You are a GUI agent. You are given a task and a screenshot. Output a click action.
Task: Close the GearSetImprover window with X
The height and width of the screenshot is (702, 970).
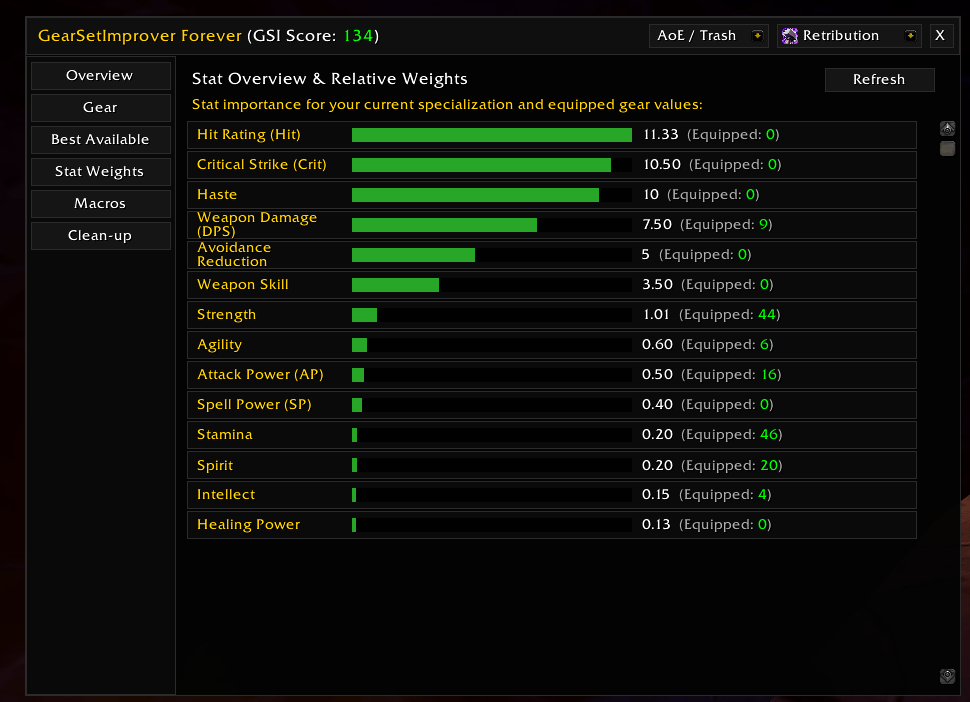pos(940,36)
